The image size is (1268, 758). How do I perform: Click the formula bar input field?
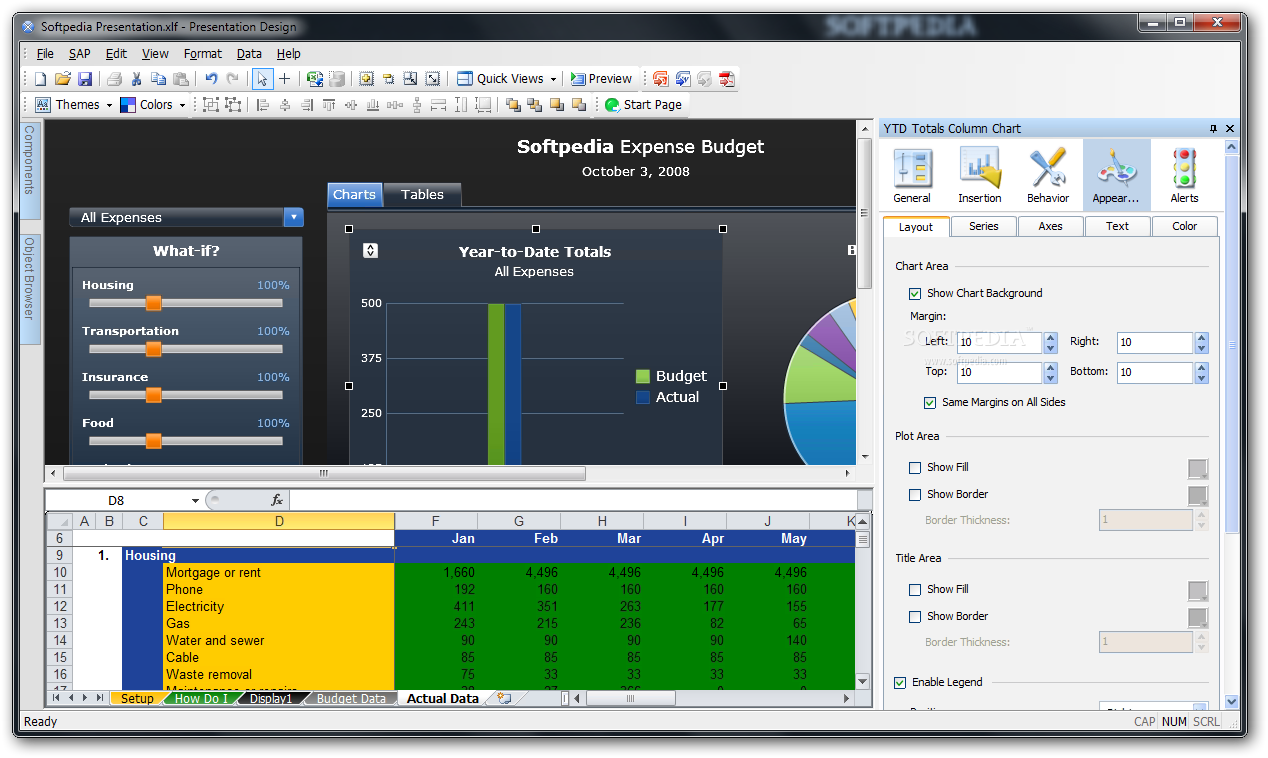click(573, 500)
